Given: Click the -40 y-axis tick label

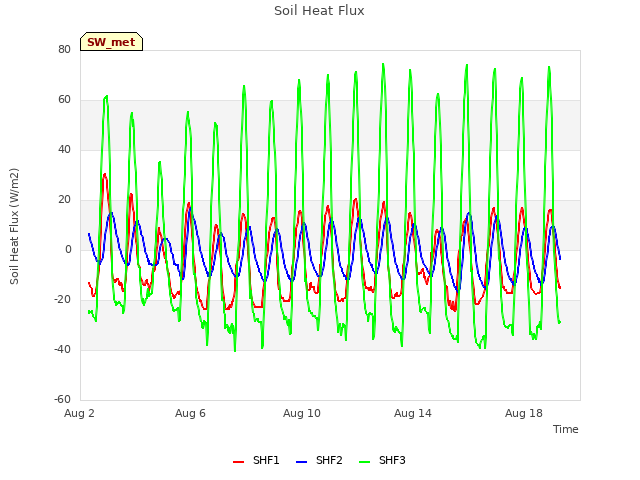Looking at the screenshot, I should 62,349.
